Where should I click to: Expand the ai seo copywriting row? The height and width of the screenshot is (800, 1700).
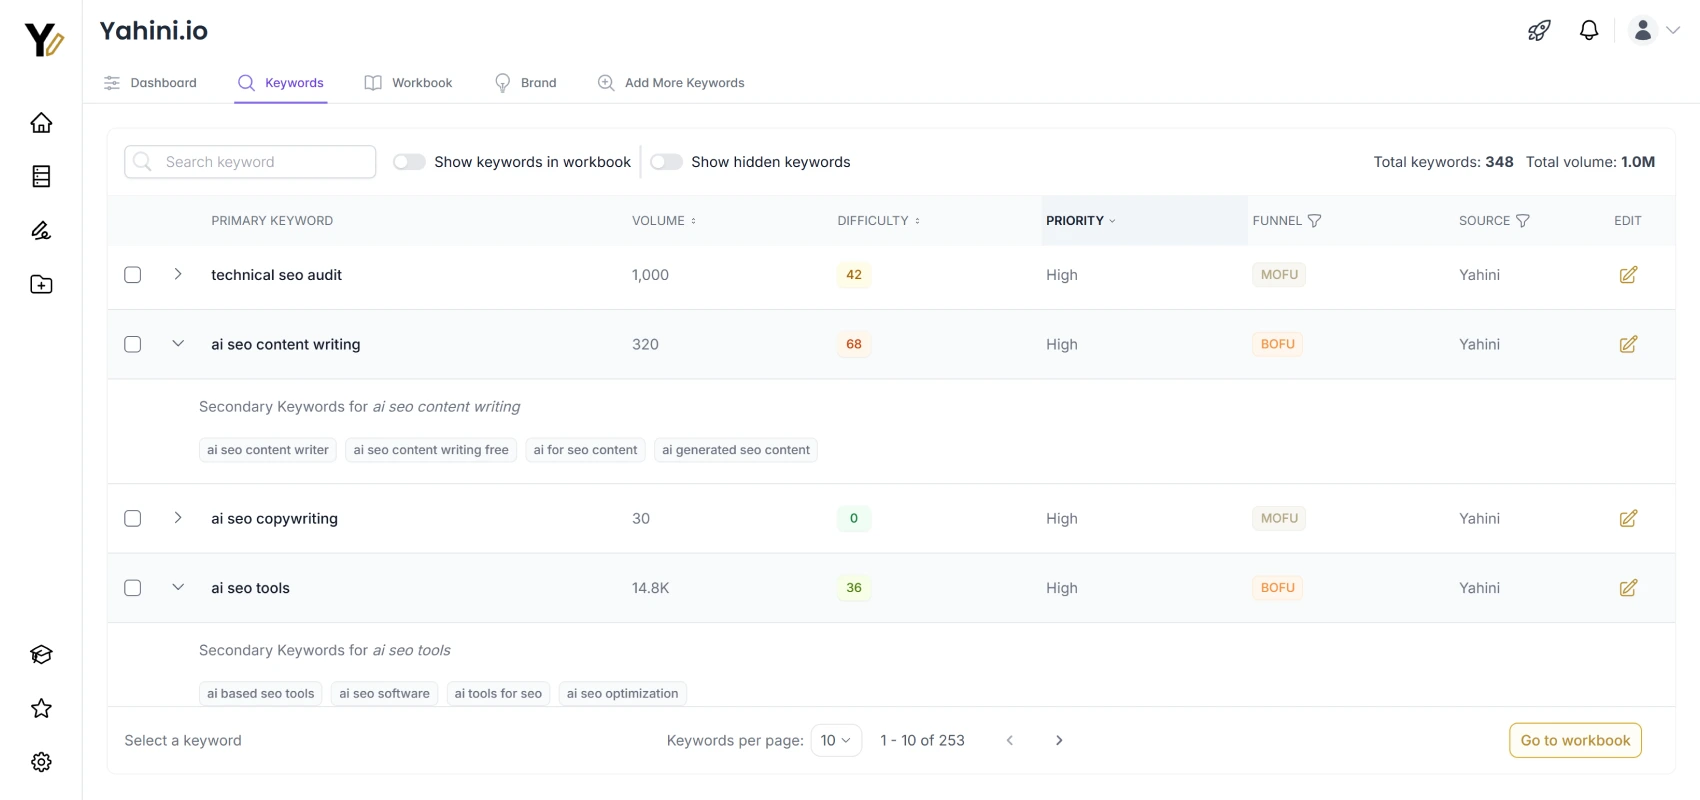tap(178, 518)
